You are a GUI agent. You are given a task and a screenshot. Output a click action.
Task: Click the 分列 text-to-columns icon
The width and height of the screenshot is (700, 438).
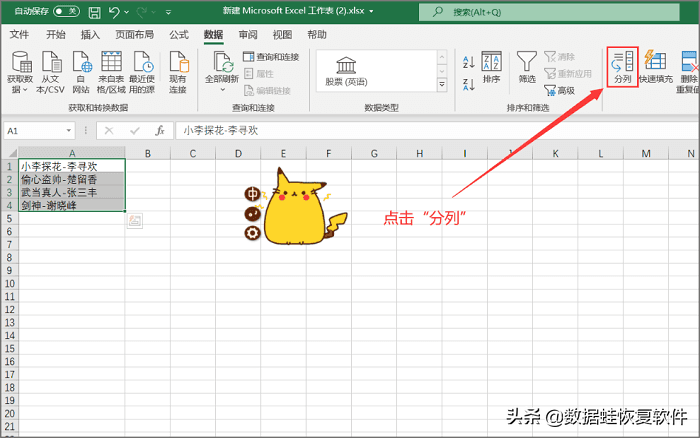pos(622,67)
